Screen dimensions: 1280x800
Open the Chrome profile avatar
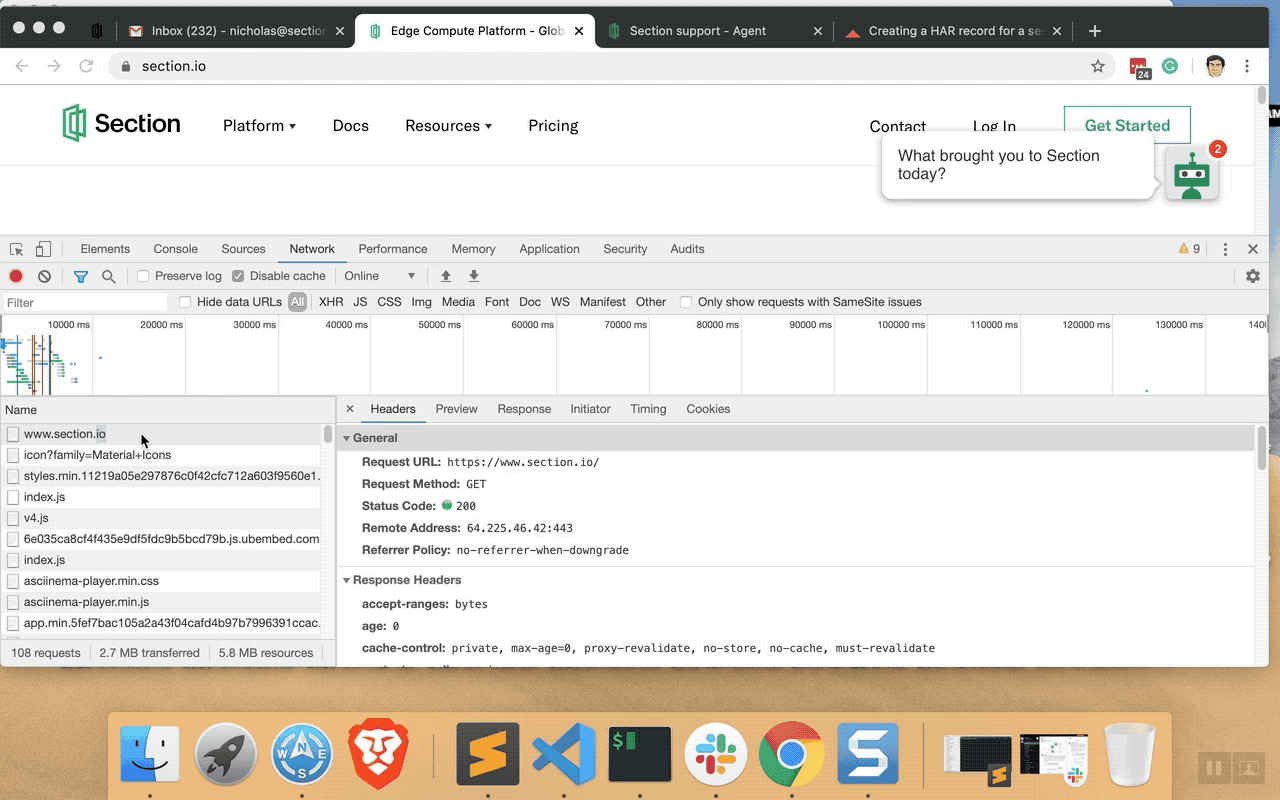click(x=1215, y=66)
